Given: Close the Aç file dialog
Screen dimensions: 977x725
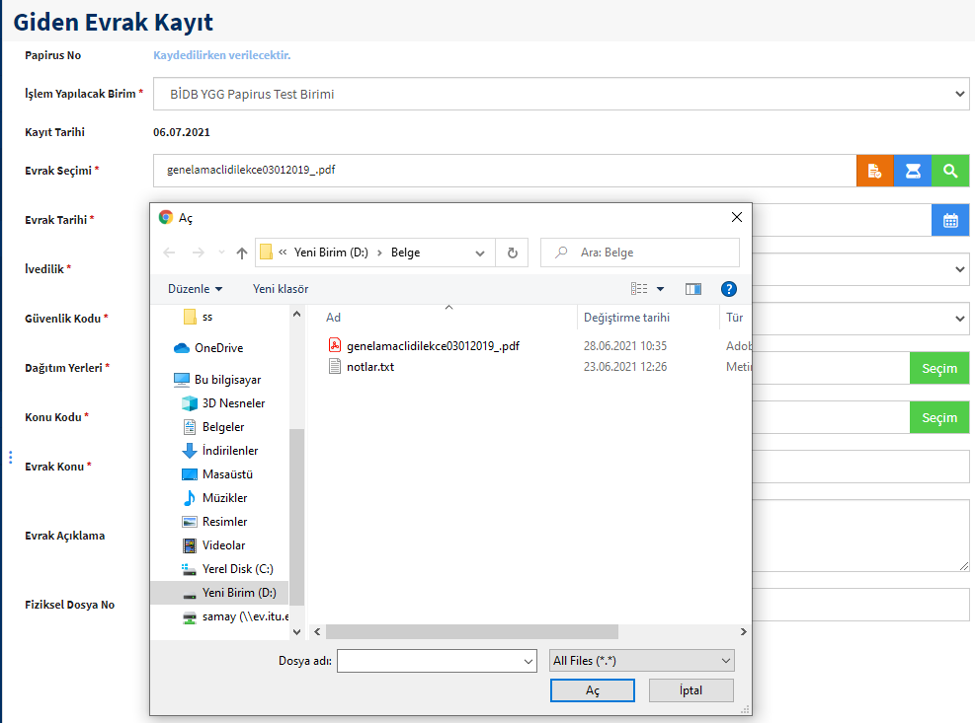Looking at the screenshot, I should click(x=736, y=217).
